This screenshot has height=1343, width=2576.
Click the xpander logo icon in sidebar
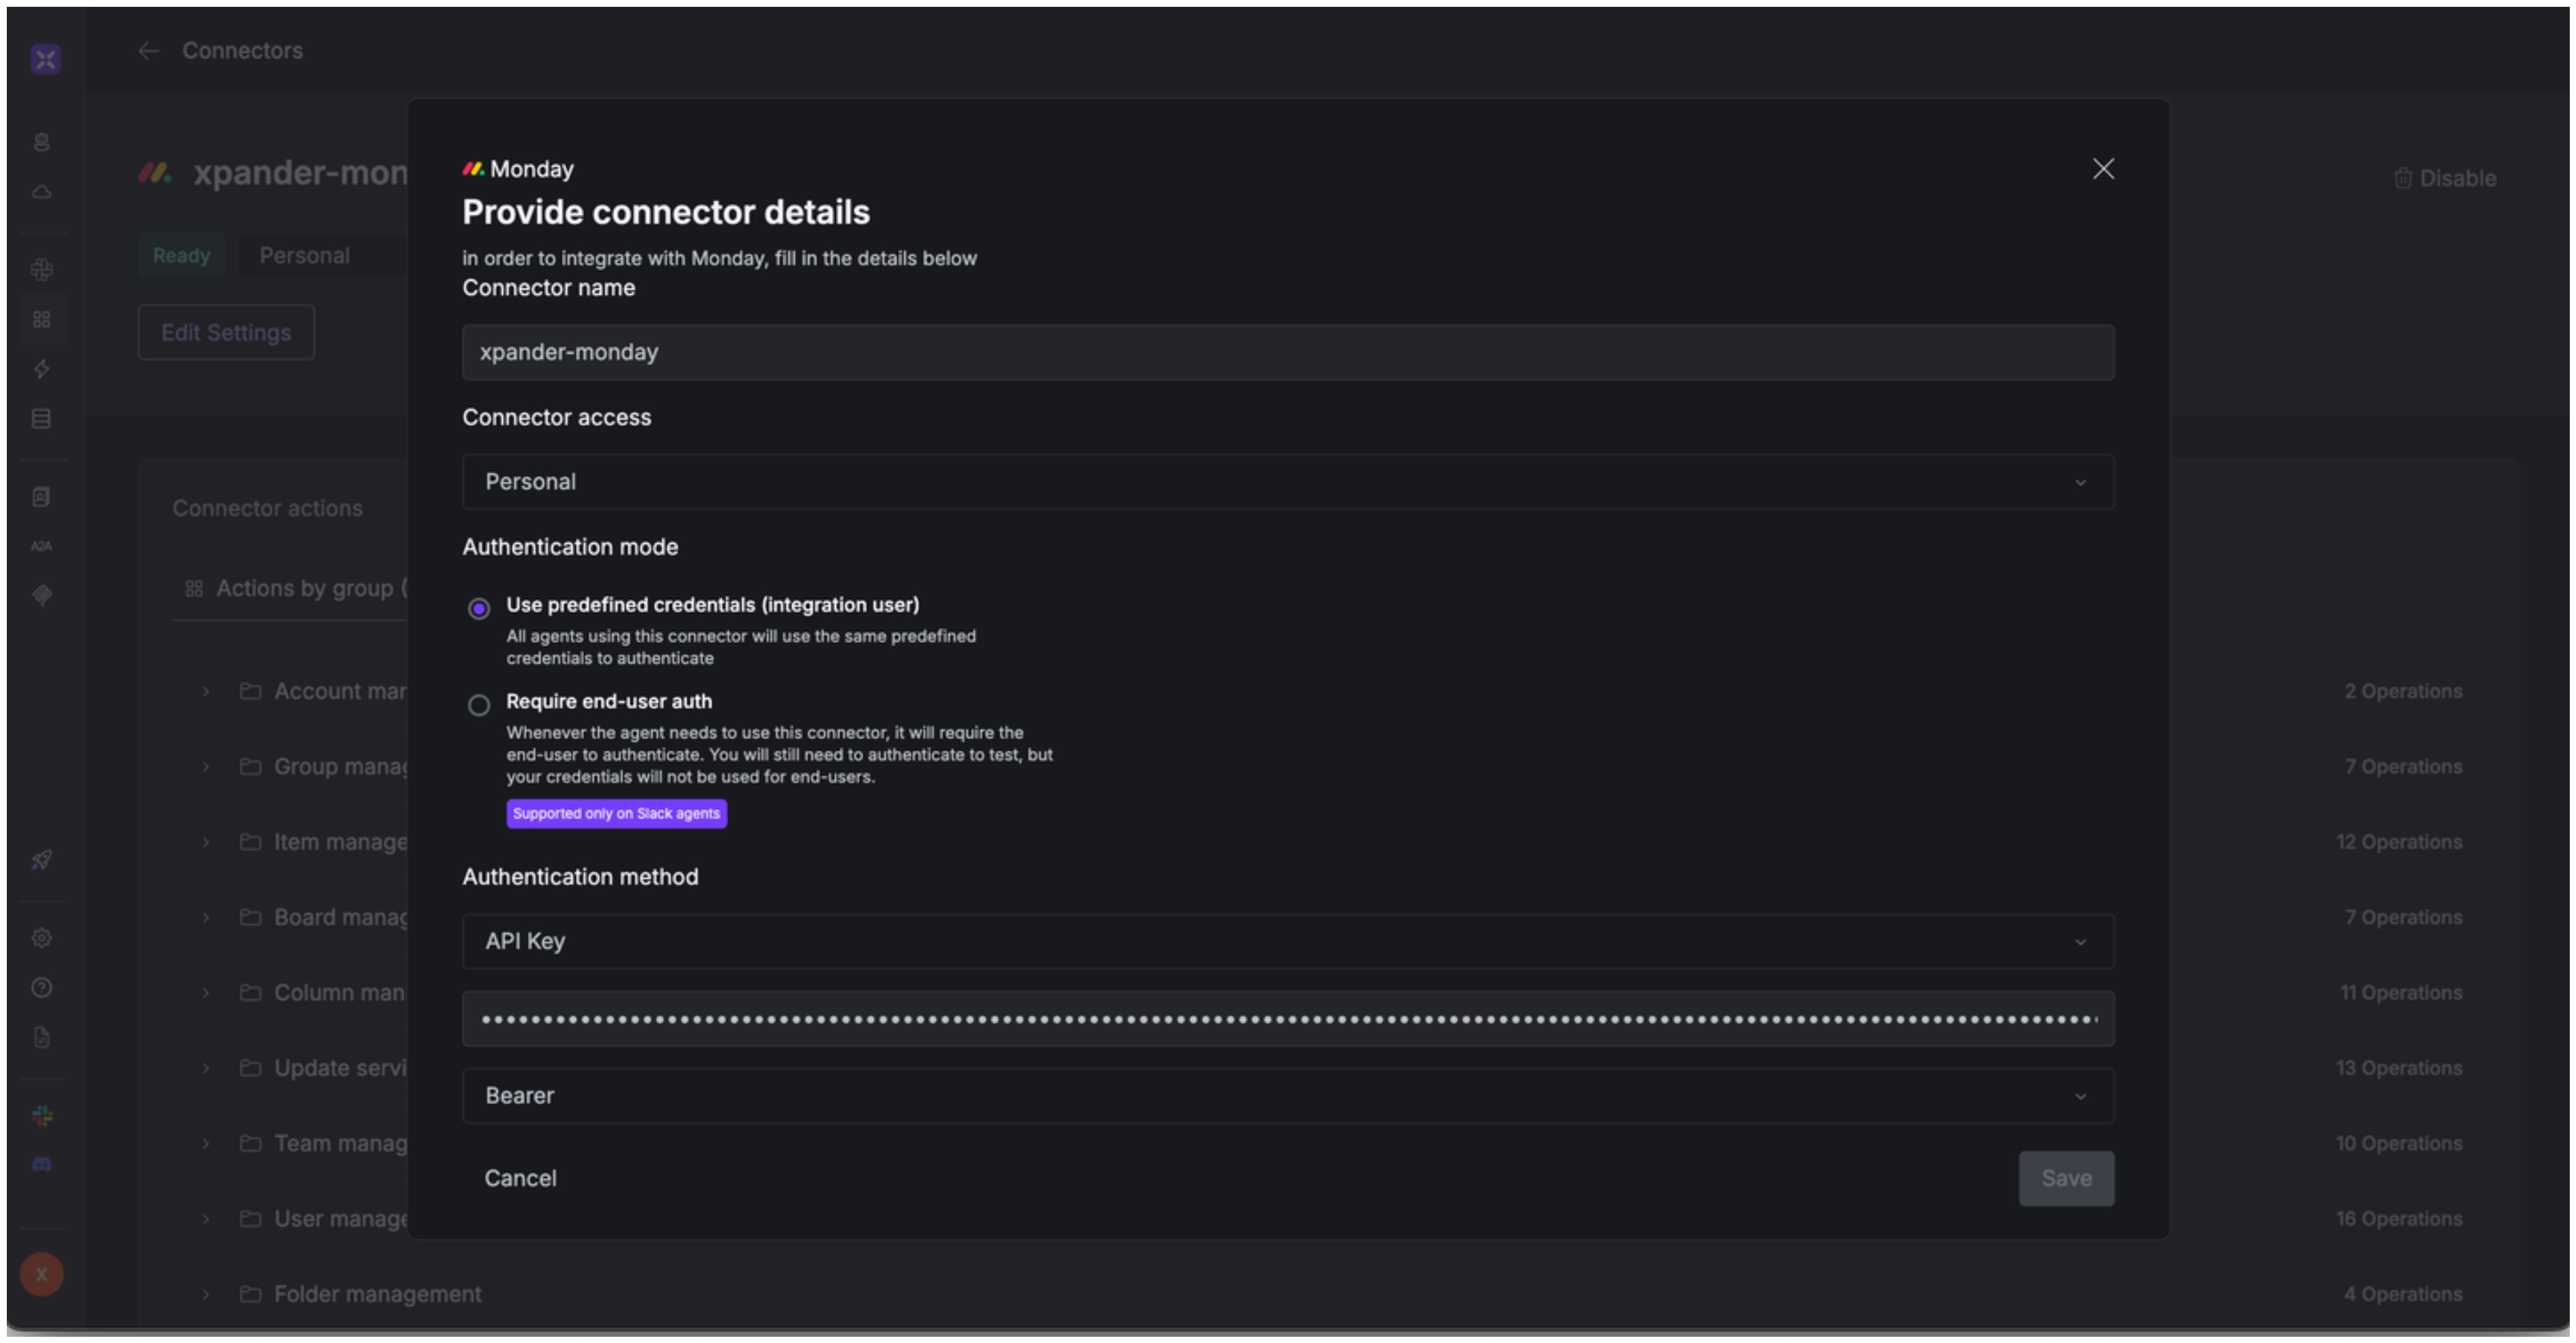(x=45, y=59)
